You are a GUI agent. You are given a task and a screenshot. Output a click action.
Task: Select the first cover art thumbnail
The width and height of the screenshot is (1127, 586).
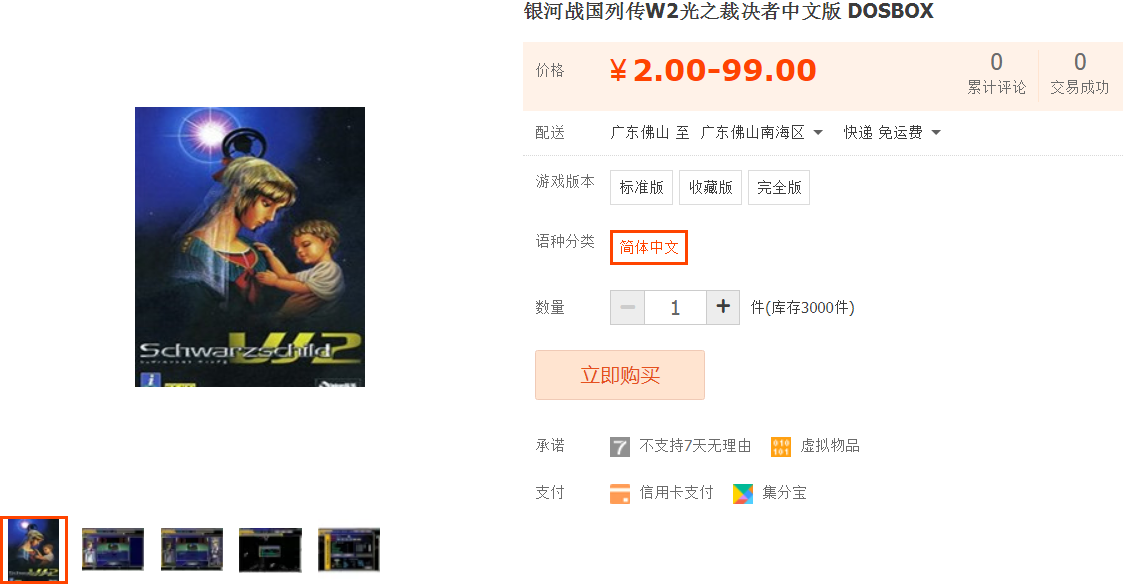pyautogui.click(x=34, y=550)
